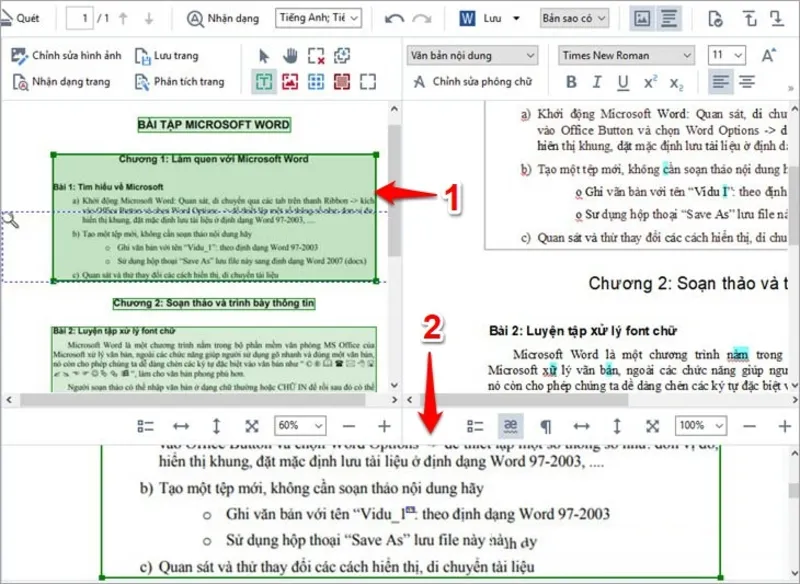Click the order areas tool icon
Viewport: 800px width, 584px height.
click(x=342, y=56)
